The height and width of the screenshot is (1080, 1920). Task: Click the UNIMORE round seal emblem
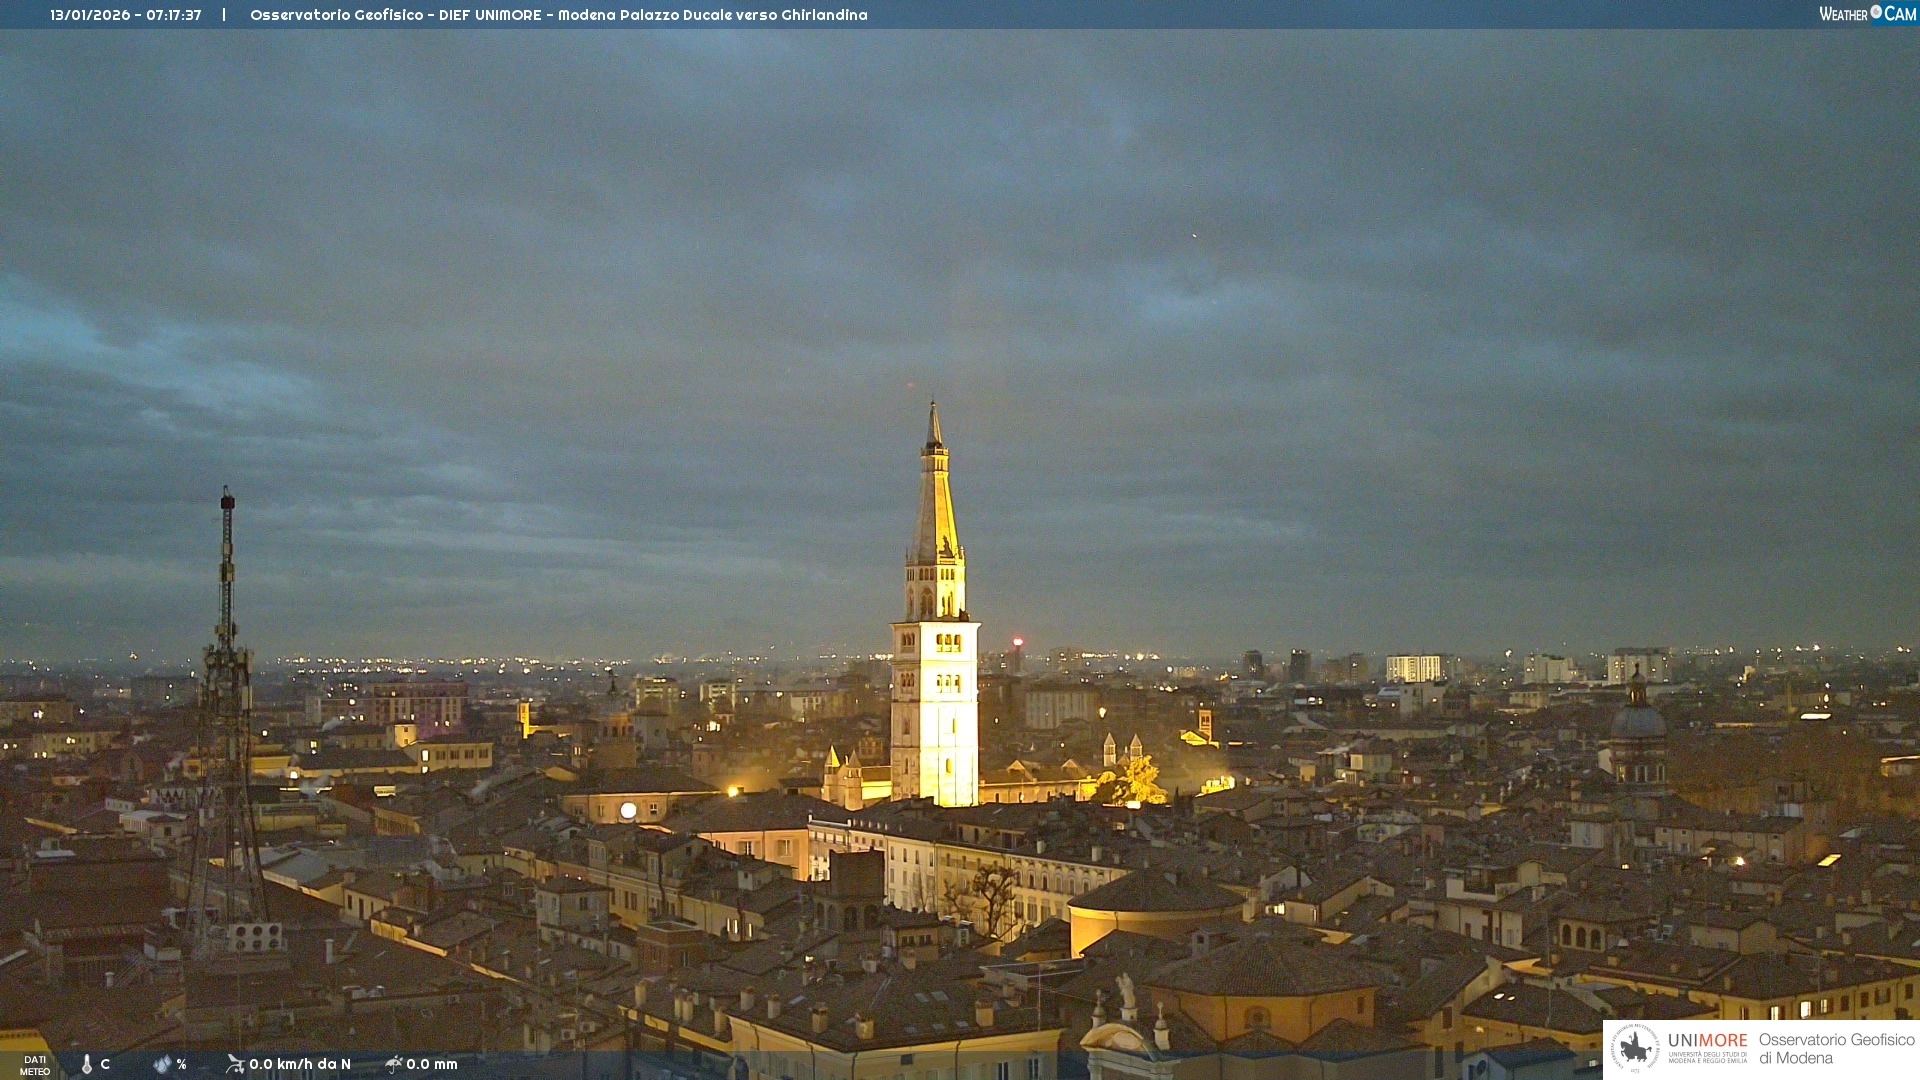point(1635,1048)
